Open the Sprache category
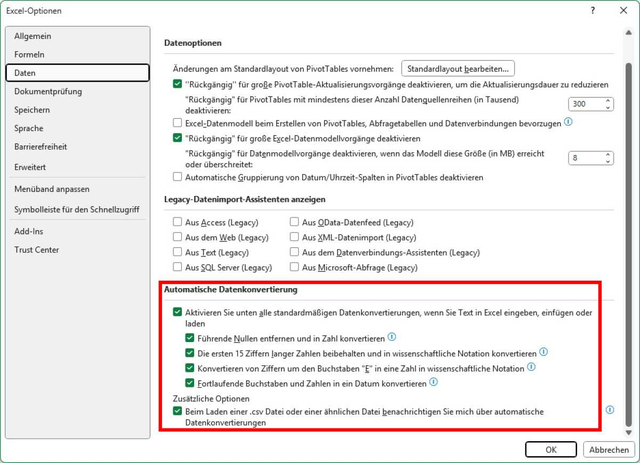This screenshot has height=463, width=640. (x=78, y=128)
